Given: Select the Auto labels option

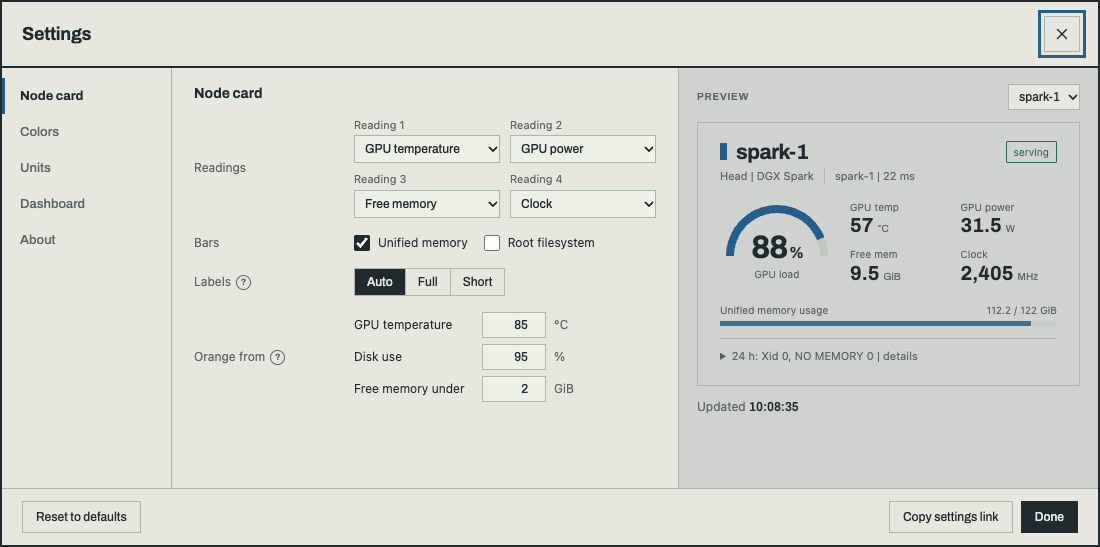Looking at the screenshot, I should click(x=380, y=282).
